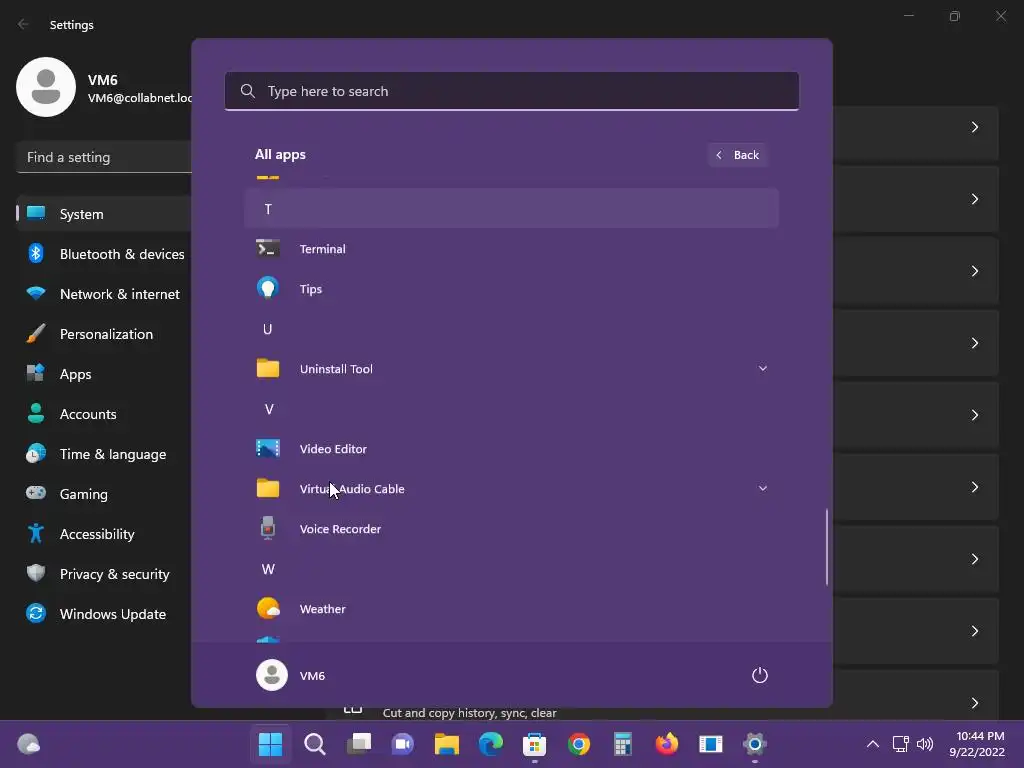Screen dimensions: 1024x768
Task: Open taskbar Search
Action: 315,744
